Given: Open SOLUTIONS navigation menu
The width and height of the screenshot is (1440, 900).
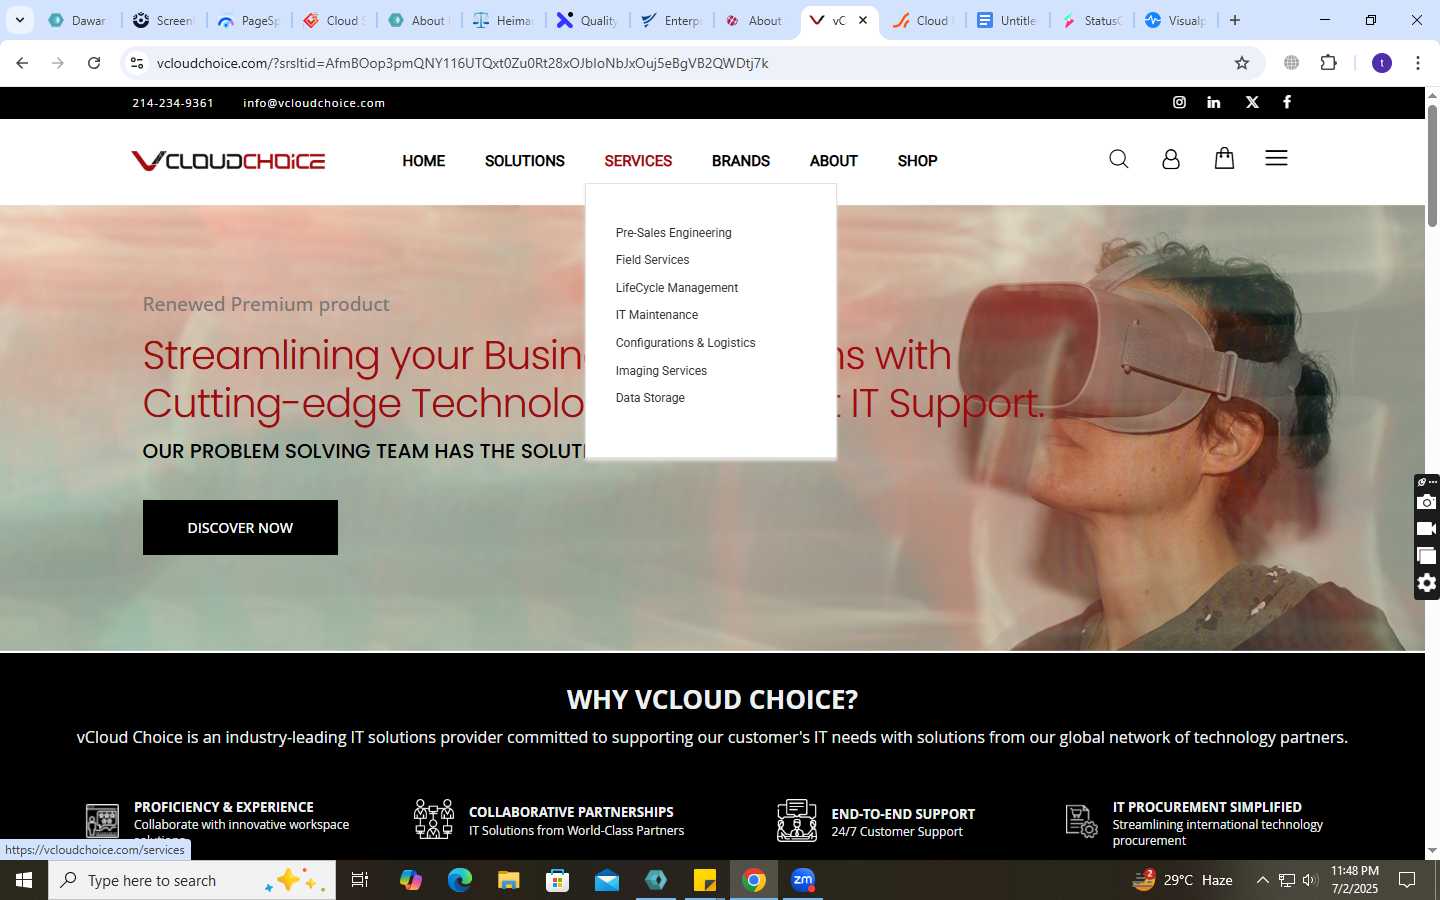Looking at the screenshot, I should pos(525,161).
